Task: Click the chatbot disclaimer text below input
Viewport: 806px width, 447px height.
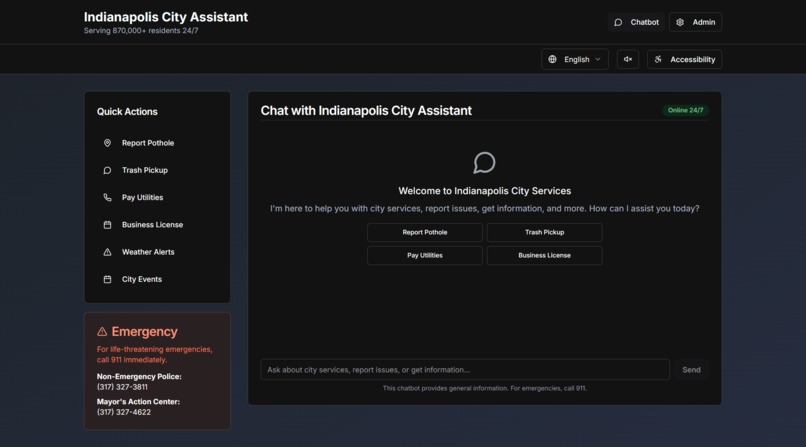Action: [484, 388]
